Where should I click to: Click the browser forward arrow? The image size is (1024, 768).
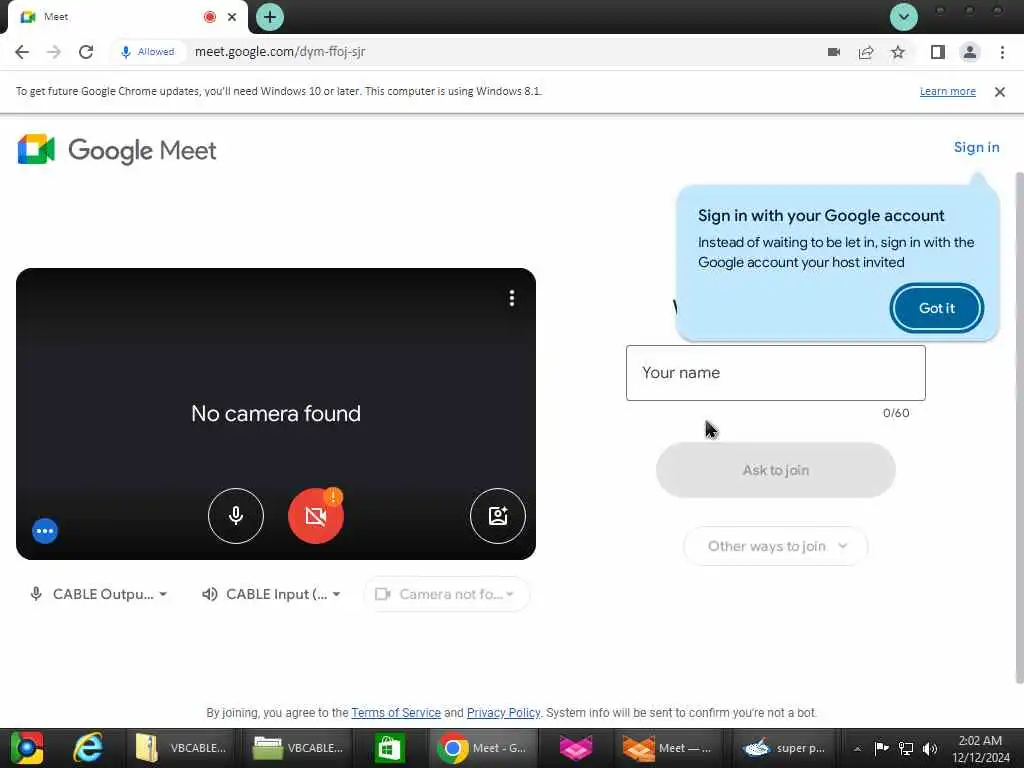pos(54,52)
